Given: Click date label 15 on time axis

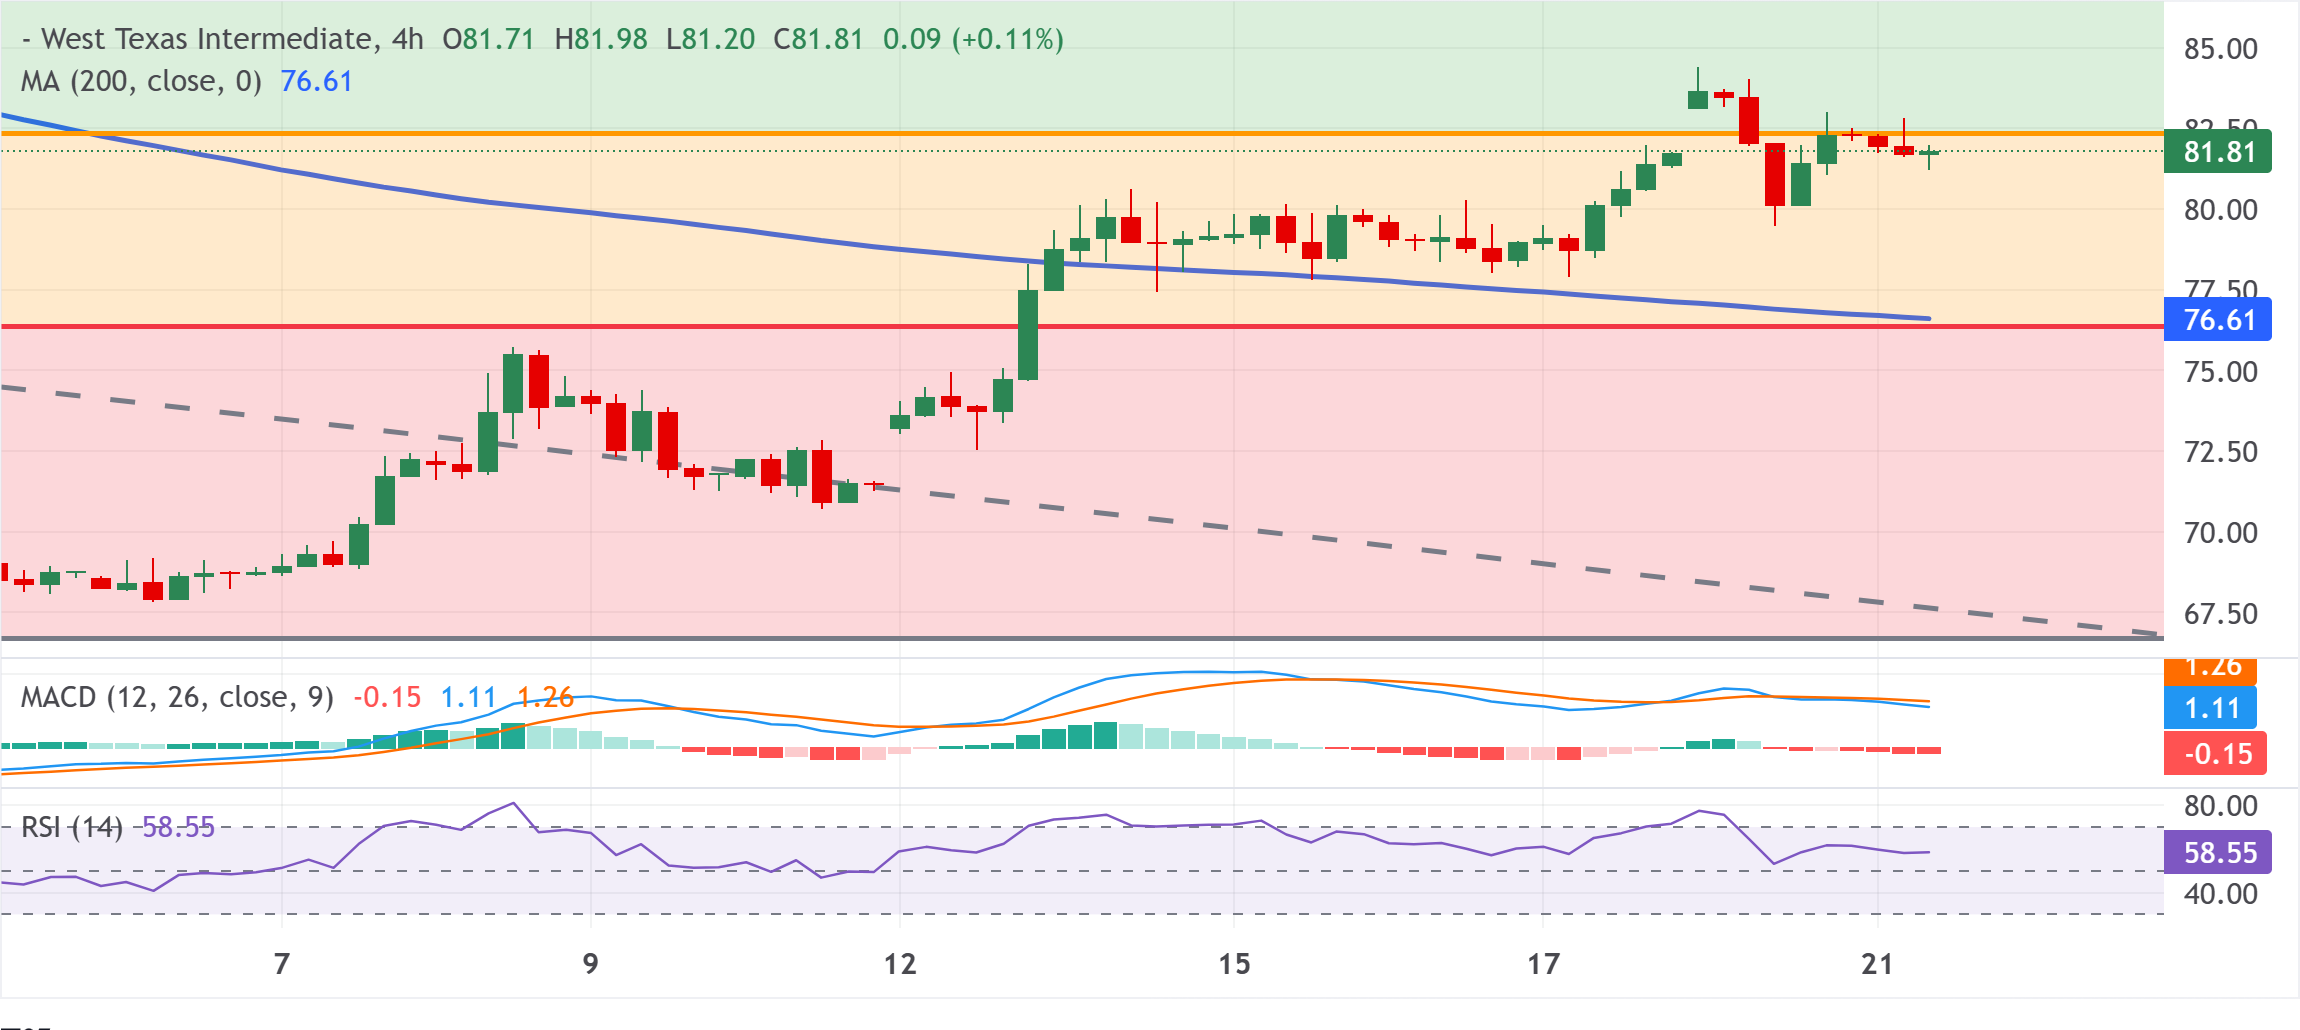Looking at the screenshot, I should pyautogui.click(x=1234, y=964).
